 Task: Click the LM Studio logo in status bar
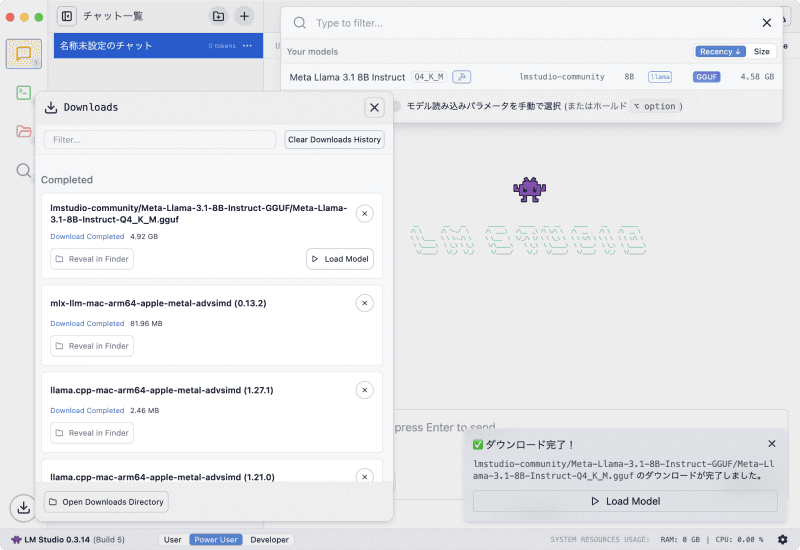(16, 539)
